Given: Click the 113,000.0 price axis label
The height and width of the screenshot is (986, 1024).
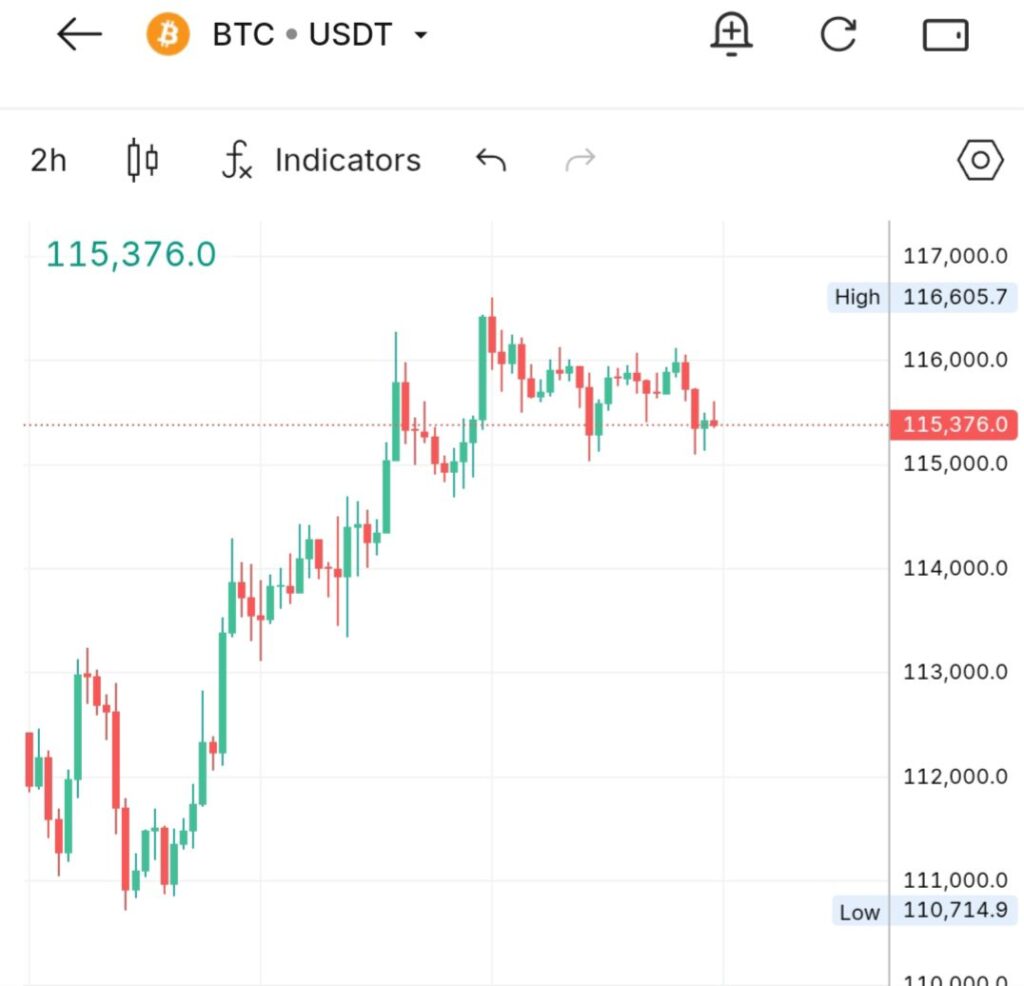Looking at the screenshot, I should (955, 672).
